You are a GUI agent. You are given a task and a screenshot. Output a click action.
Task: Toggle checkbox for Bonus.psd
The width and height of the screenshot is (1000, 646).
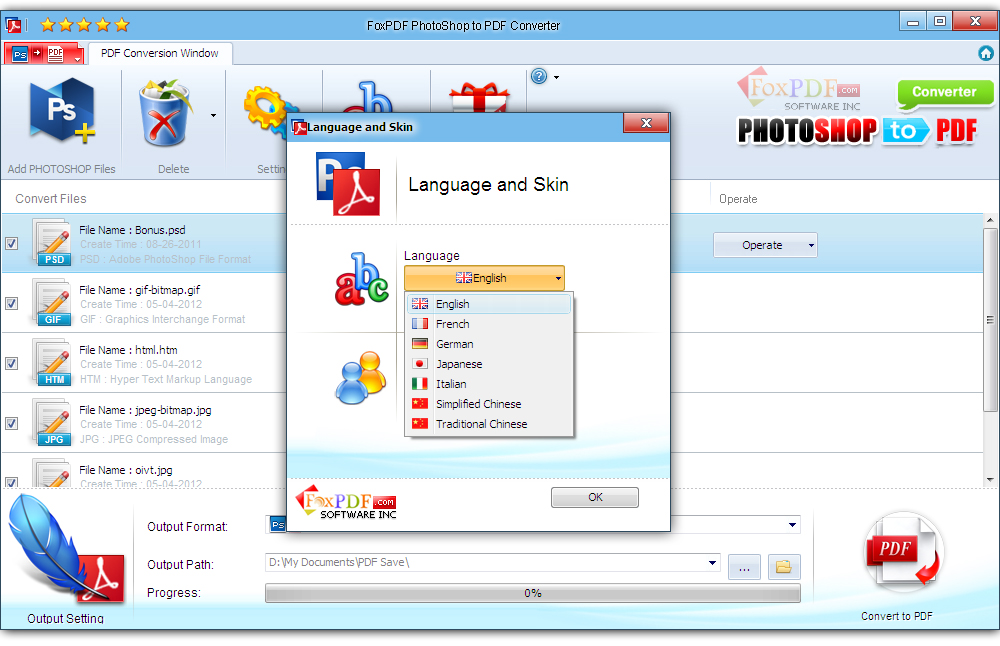point(11,244)
